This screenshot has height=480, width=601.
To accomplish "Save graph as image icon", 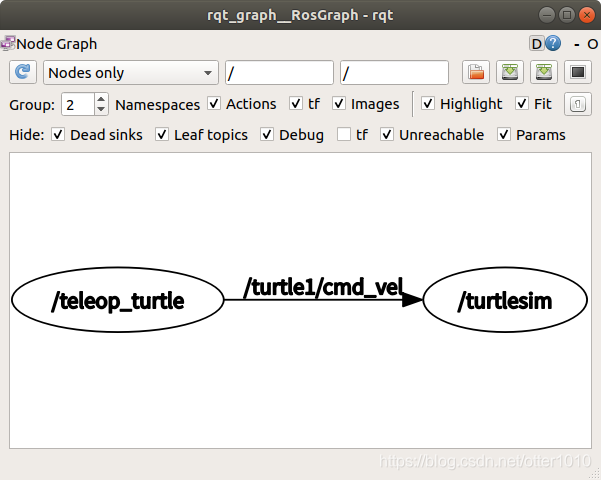I will coord(578,72).
